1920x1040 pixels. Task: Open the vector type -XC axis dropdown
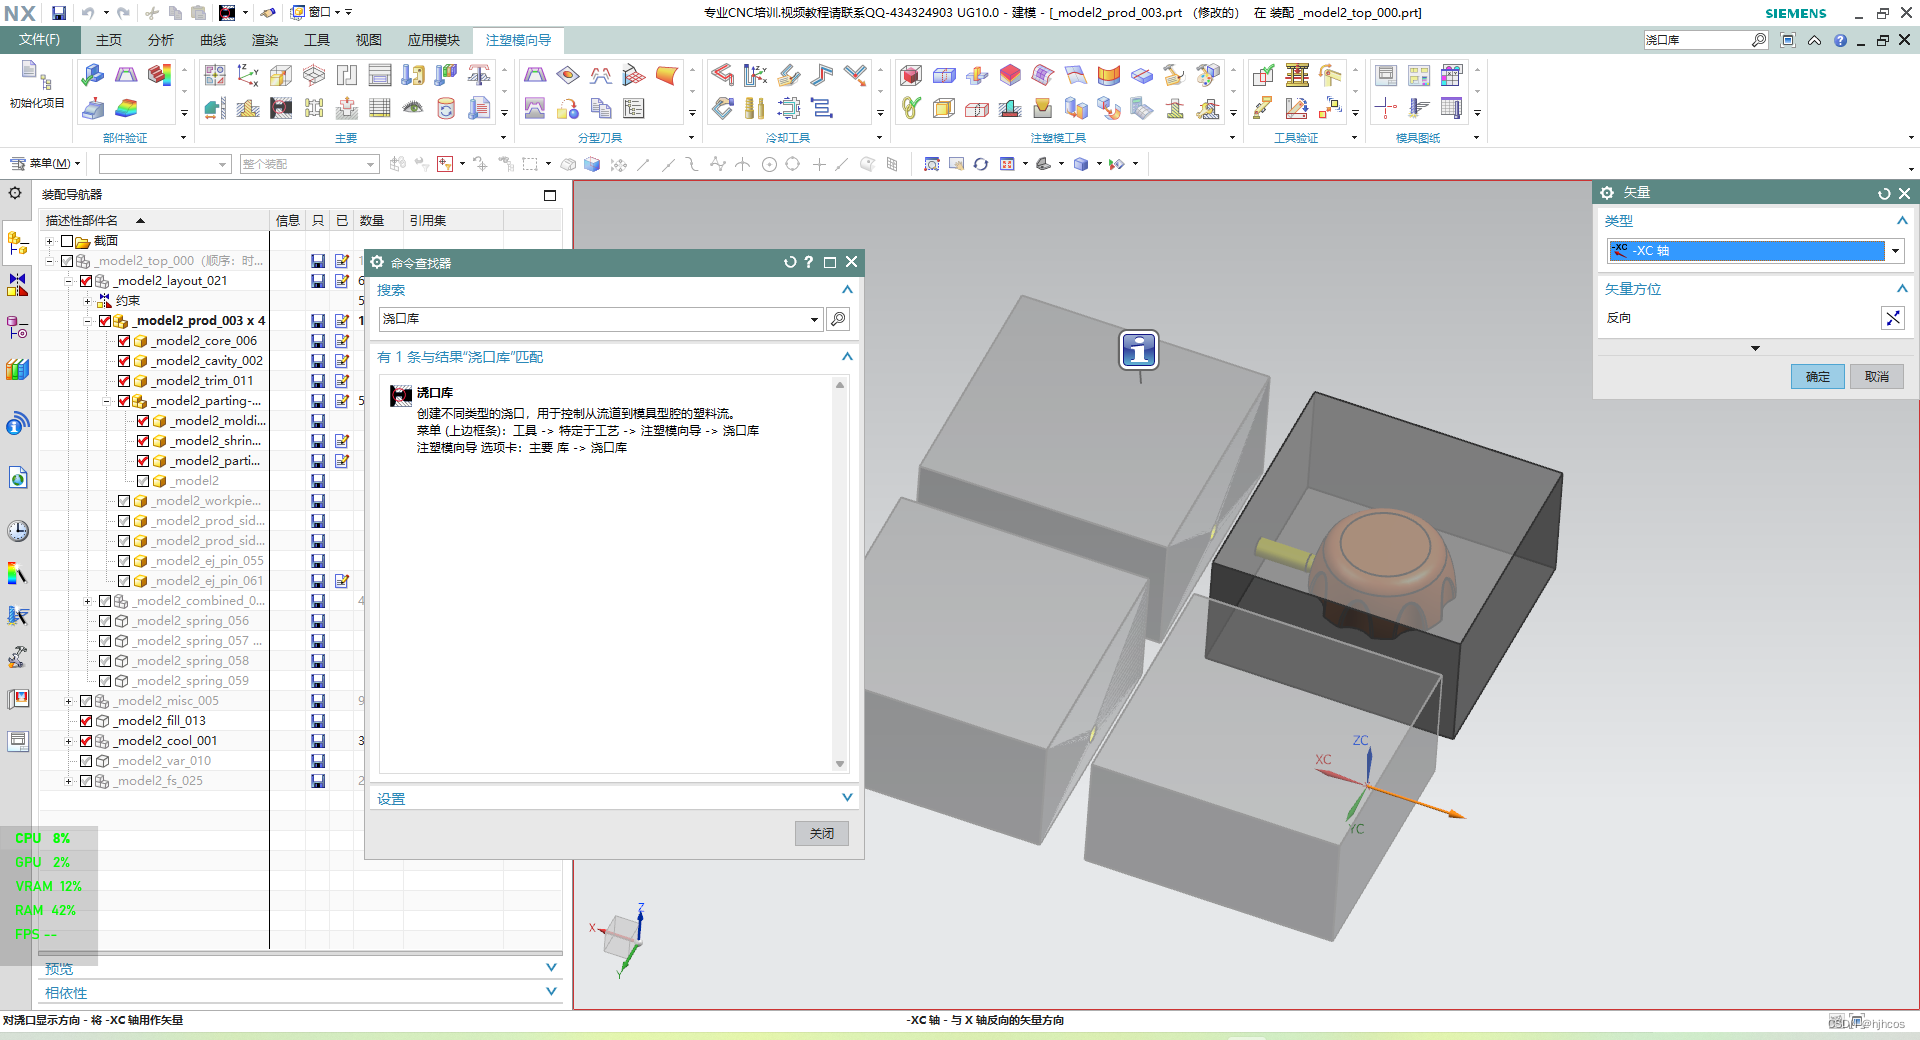(x=1895, y=251)
